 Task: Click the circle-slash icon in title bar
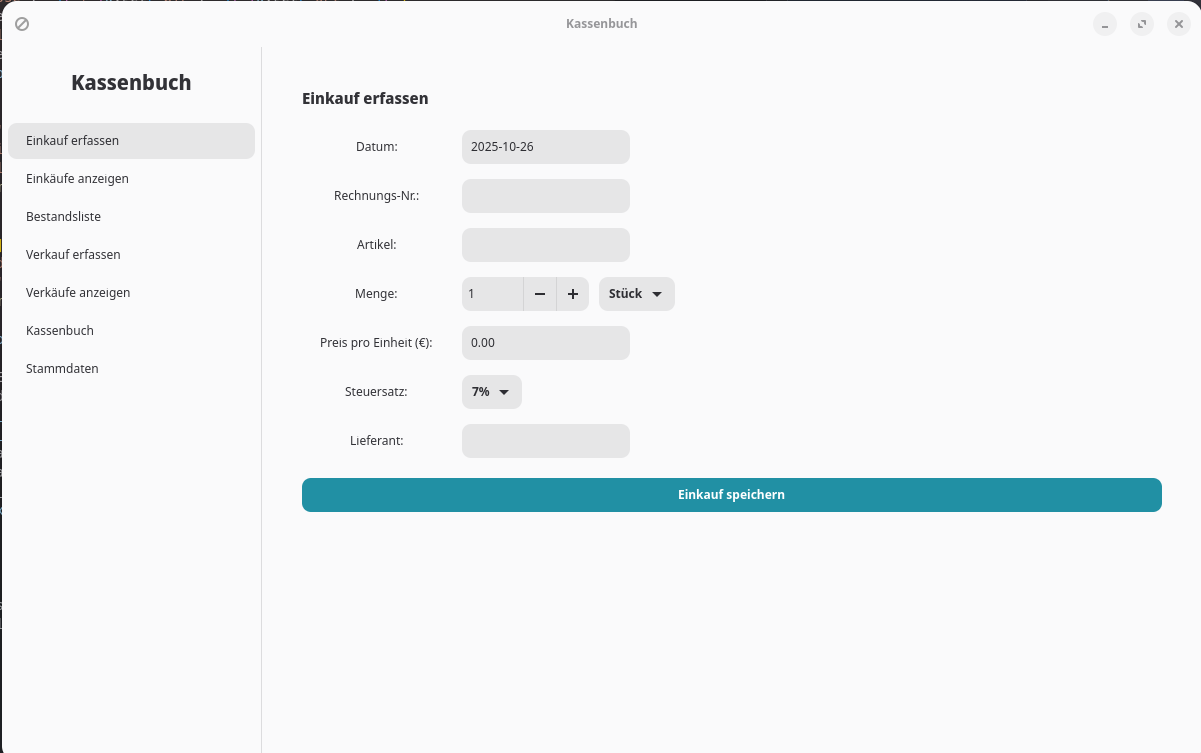[22, 24]
